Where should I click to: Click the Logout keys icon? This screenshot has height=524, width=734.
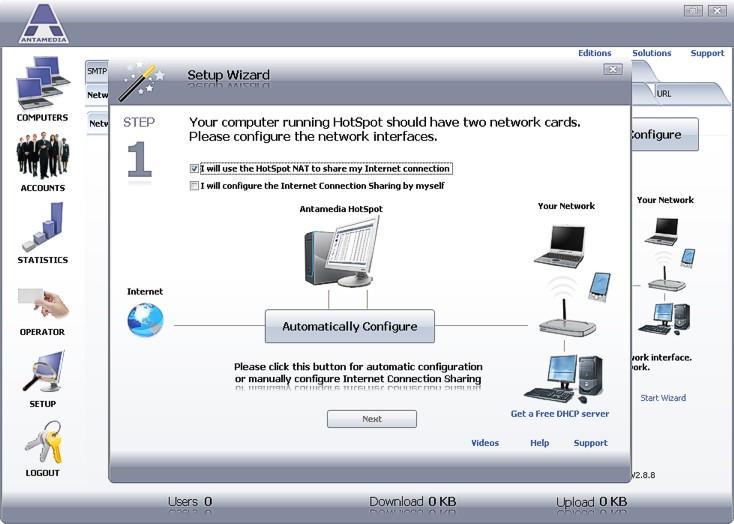[x=44, y=442]
